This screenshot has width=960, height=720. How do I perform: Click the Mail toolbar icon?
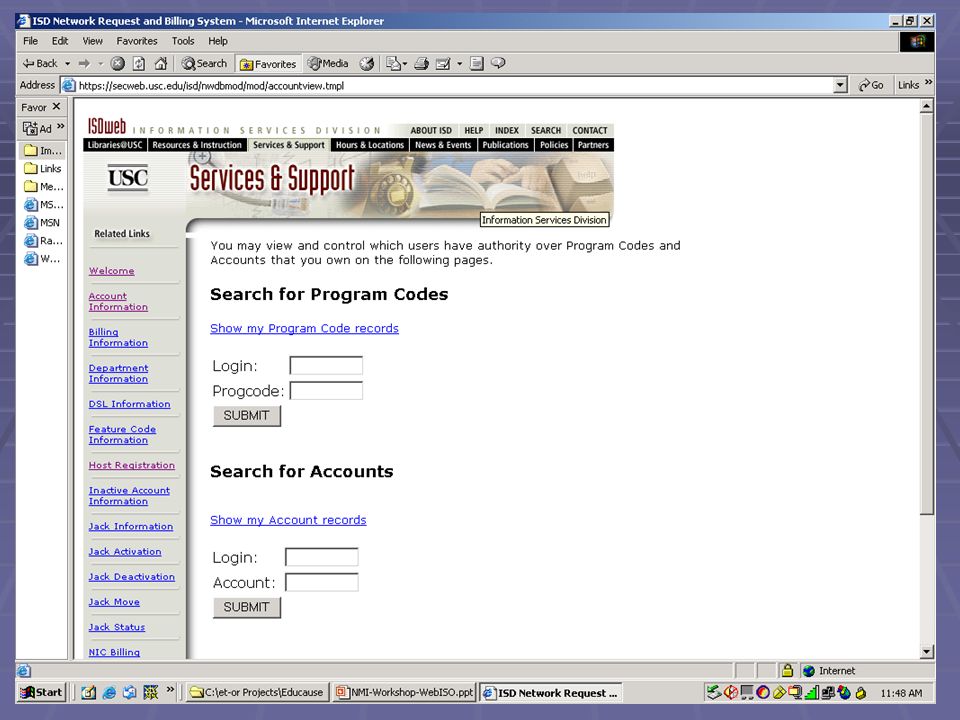[x=393, y=63]
